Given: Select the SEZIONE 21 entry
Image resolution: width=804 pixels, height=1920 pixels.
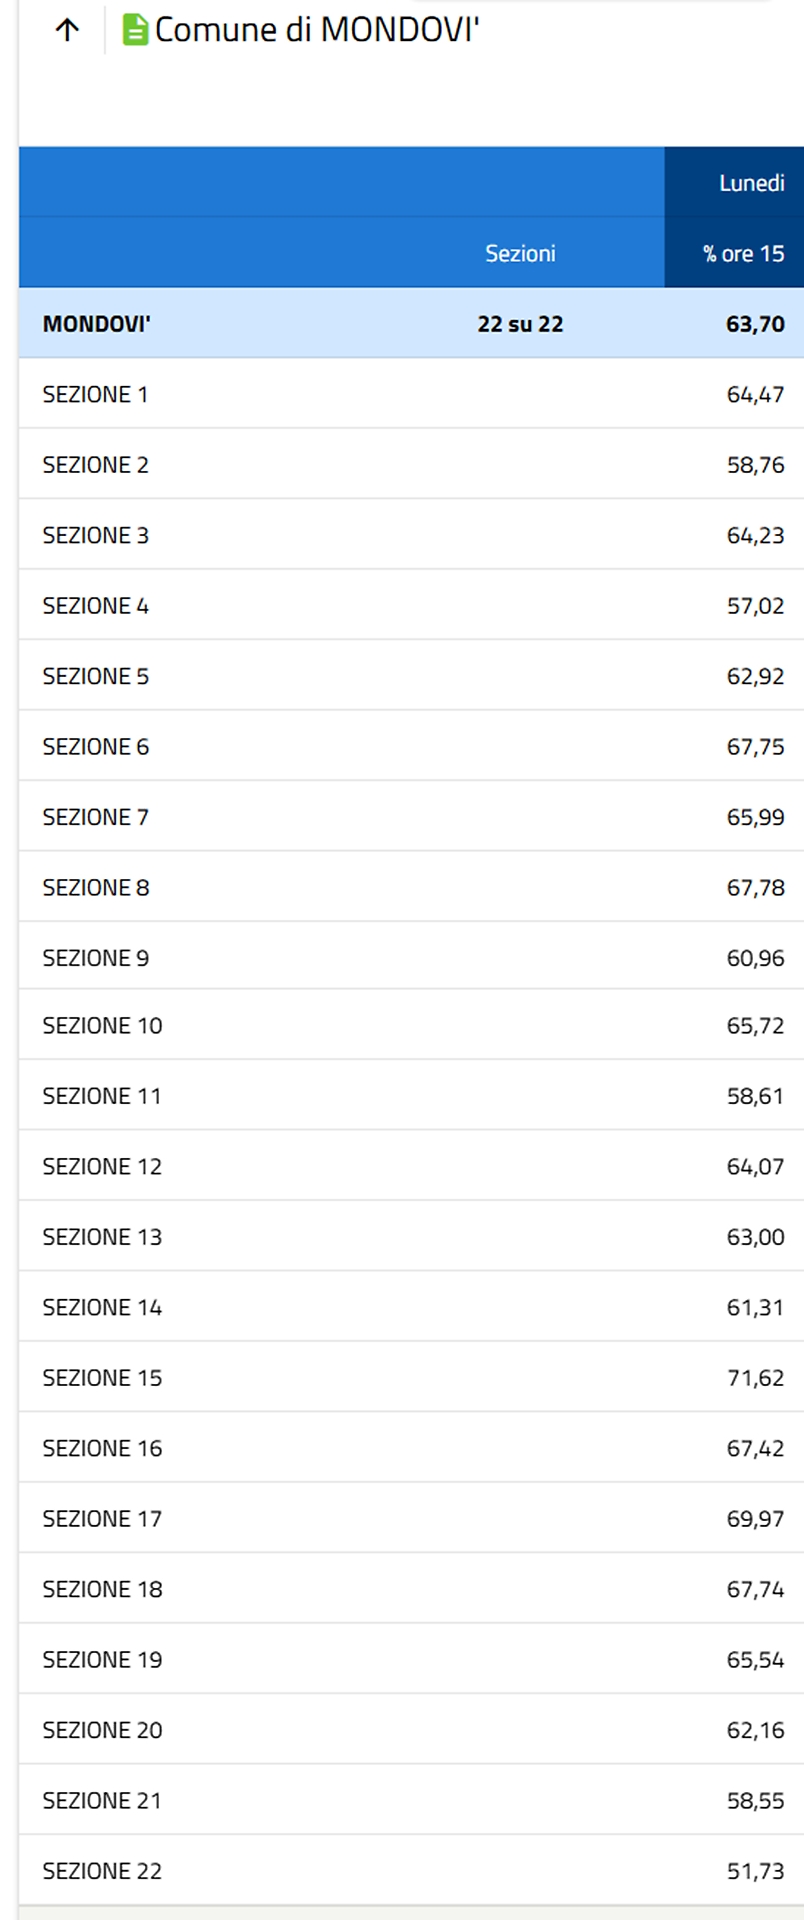Looking at the screenshot, I should click(101, 1801).
